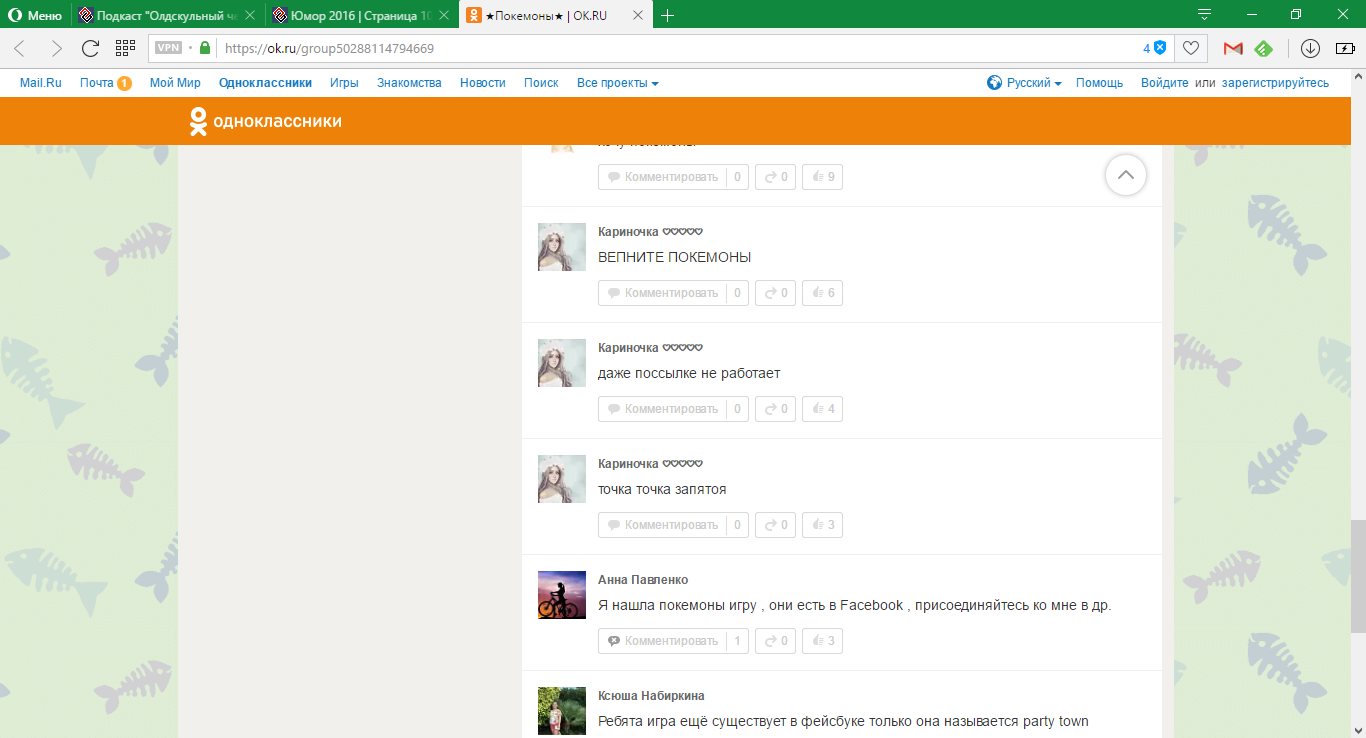
Task: Click the vertical page scrollbar thumb
Action: tap(1358, 576)
